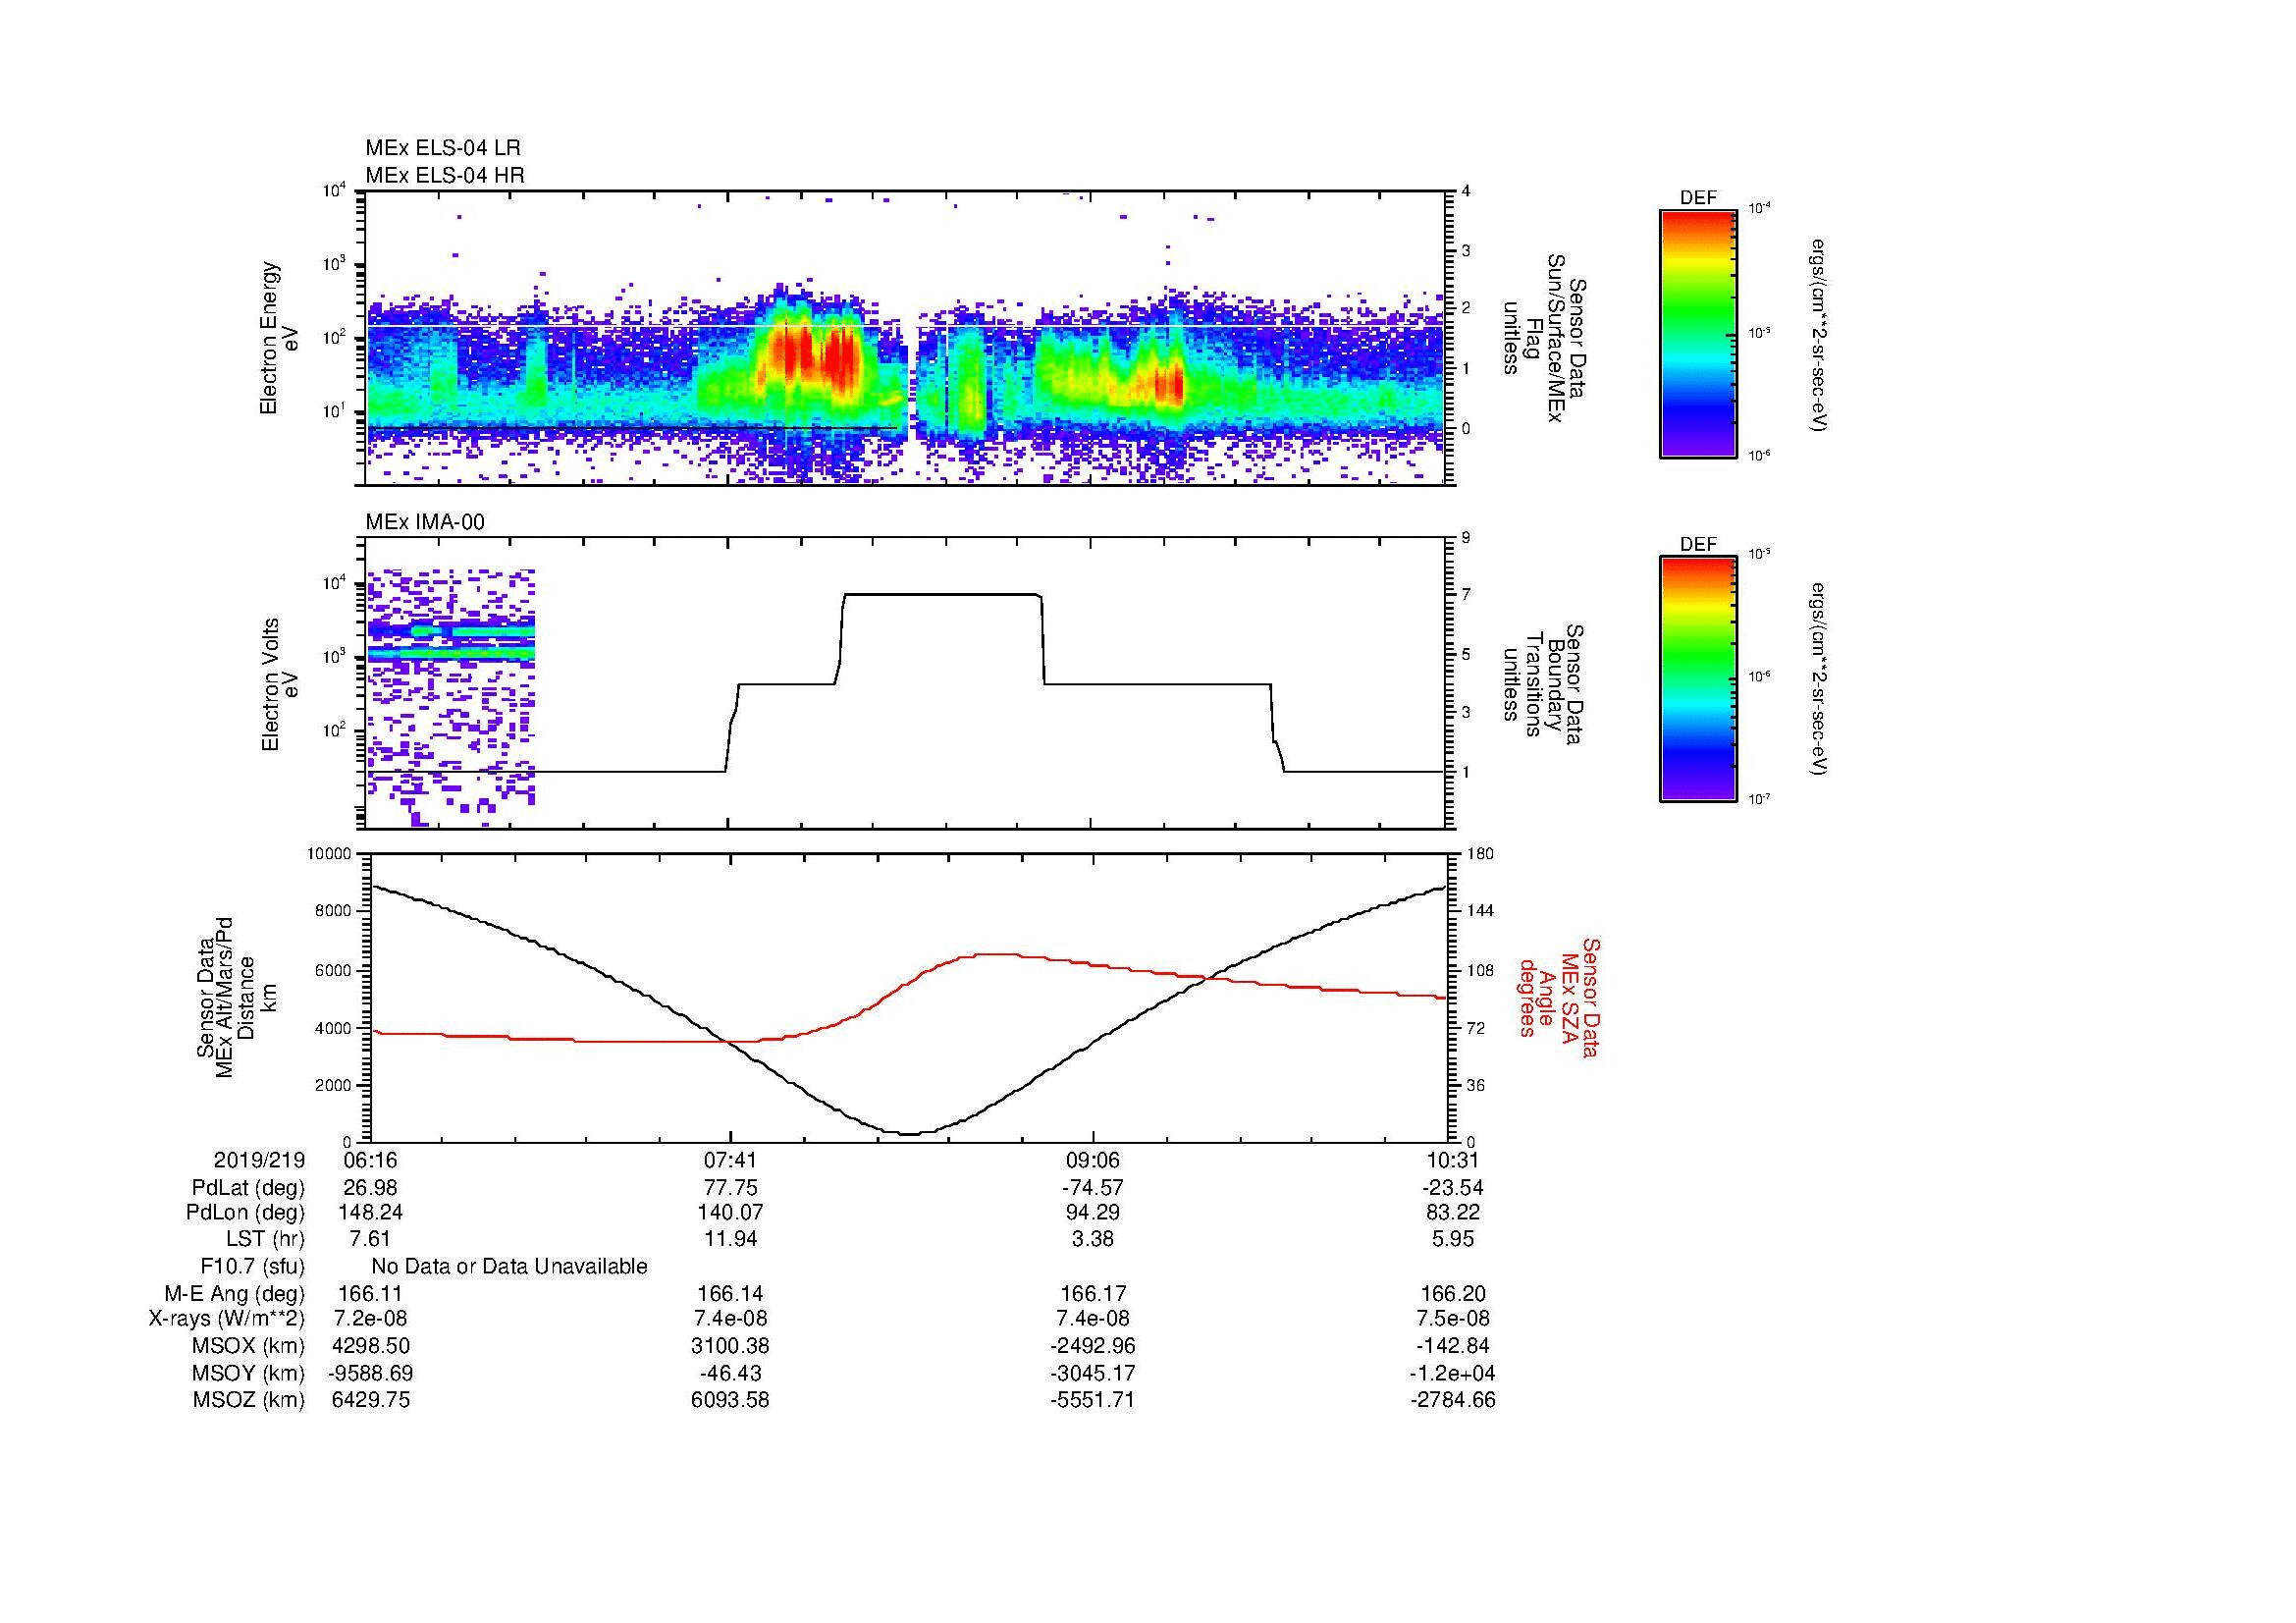Click the PdLat value 77.75
This screenshot has height=1623, width=2296.
(731, 1188)
